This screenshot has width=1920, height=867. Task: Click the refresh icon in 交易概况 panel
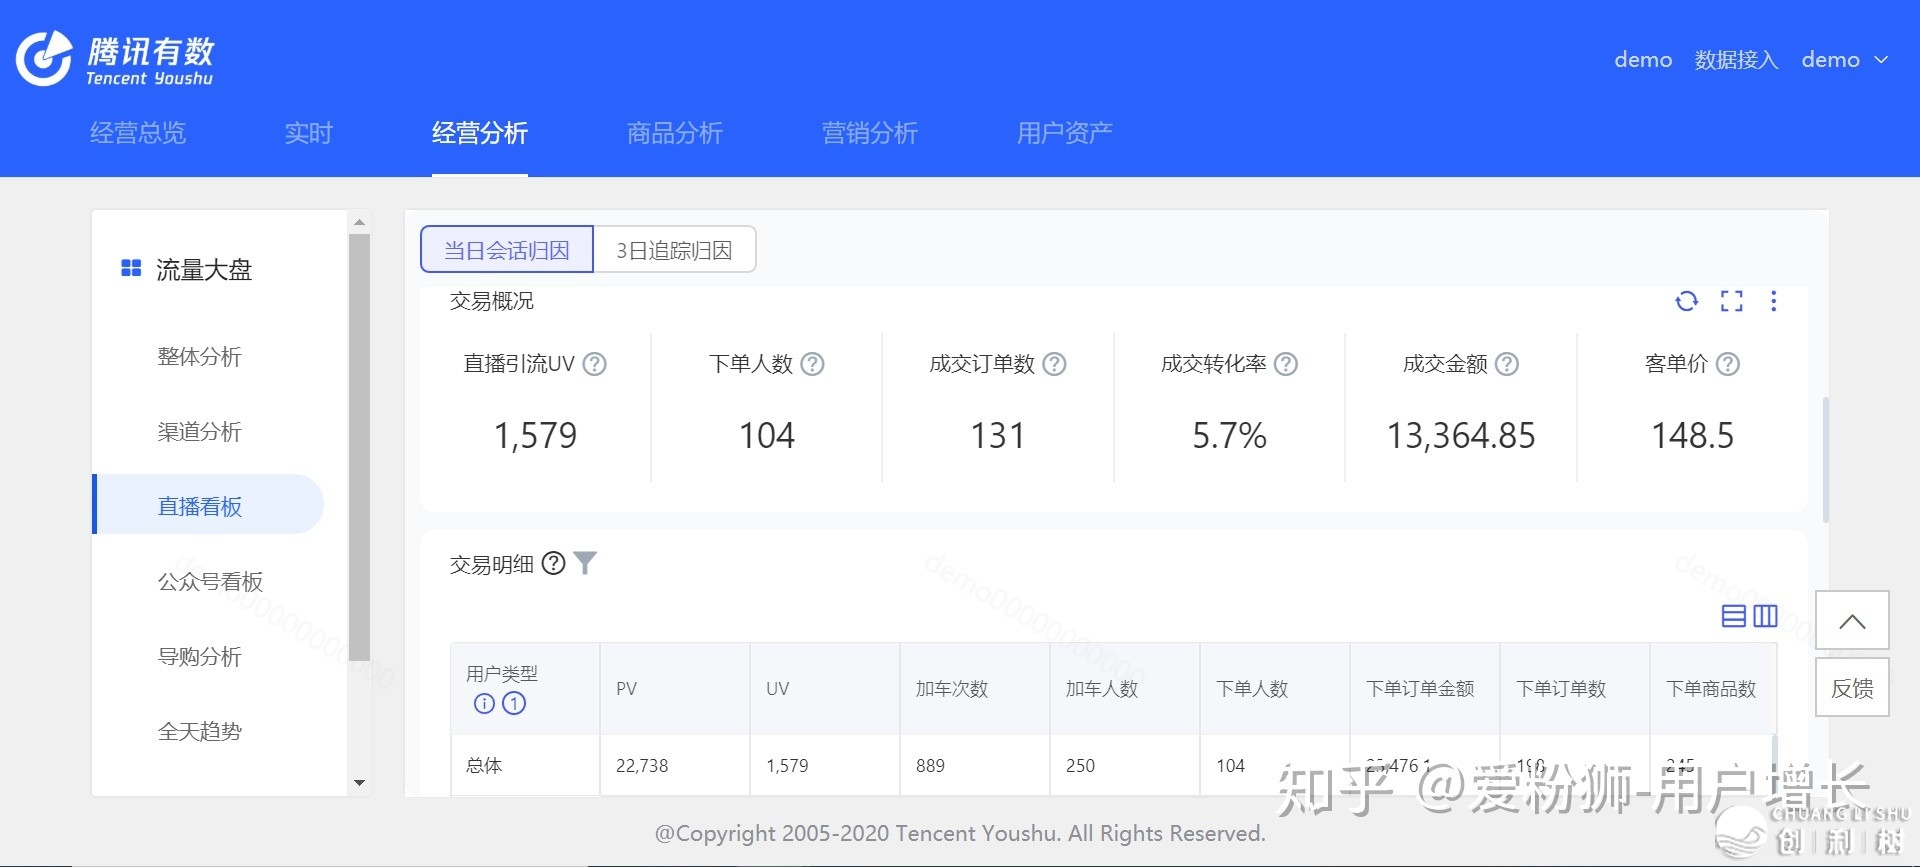tap(1686, 301)
